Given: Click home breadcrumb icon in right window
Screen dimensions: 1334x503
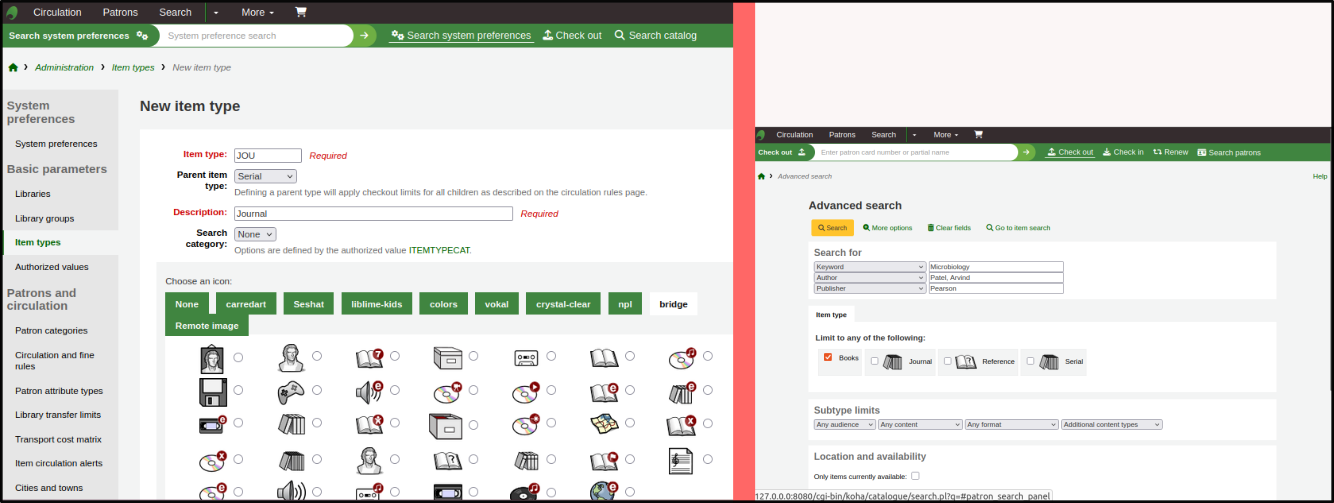Looking at the screenshot, I should pos(761,176).
